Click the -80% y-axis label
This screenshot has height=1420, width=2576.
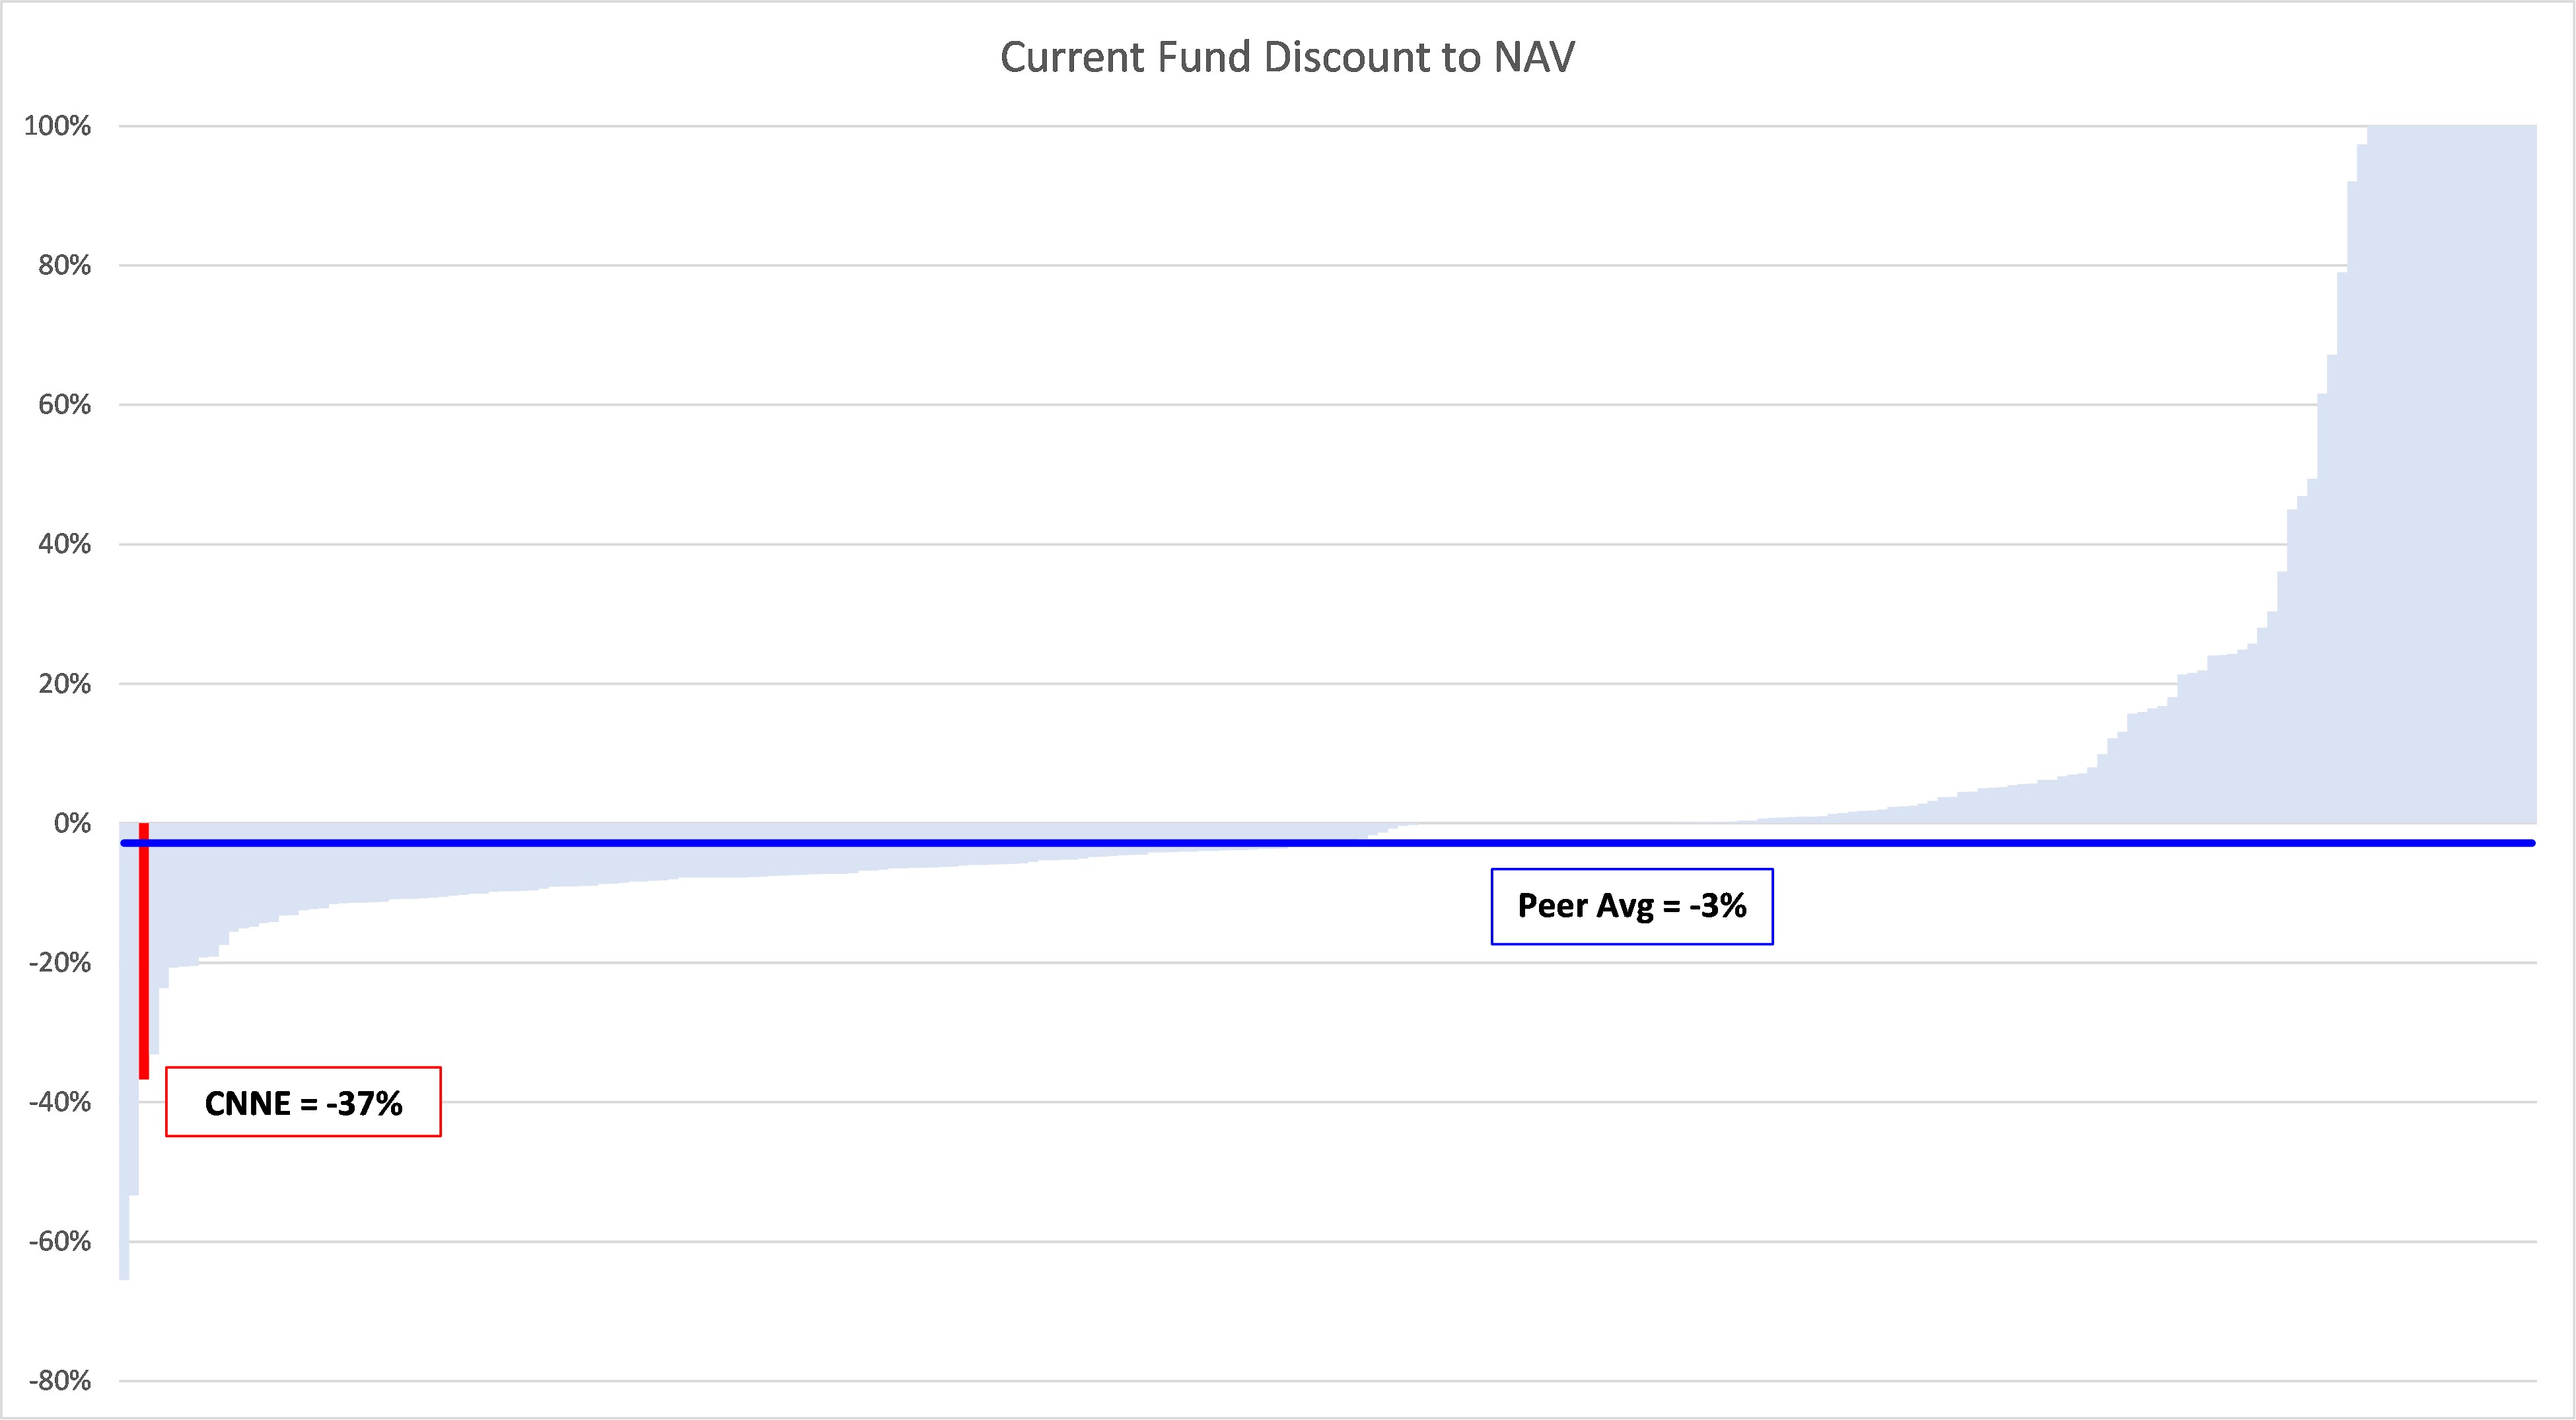(60, 1381)
